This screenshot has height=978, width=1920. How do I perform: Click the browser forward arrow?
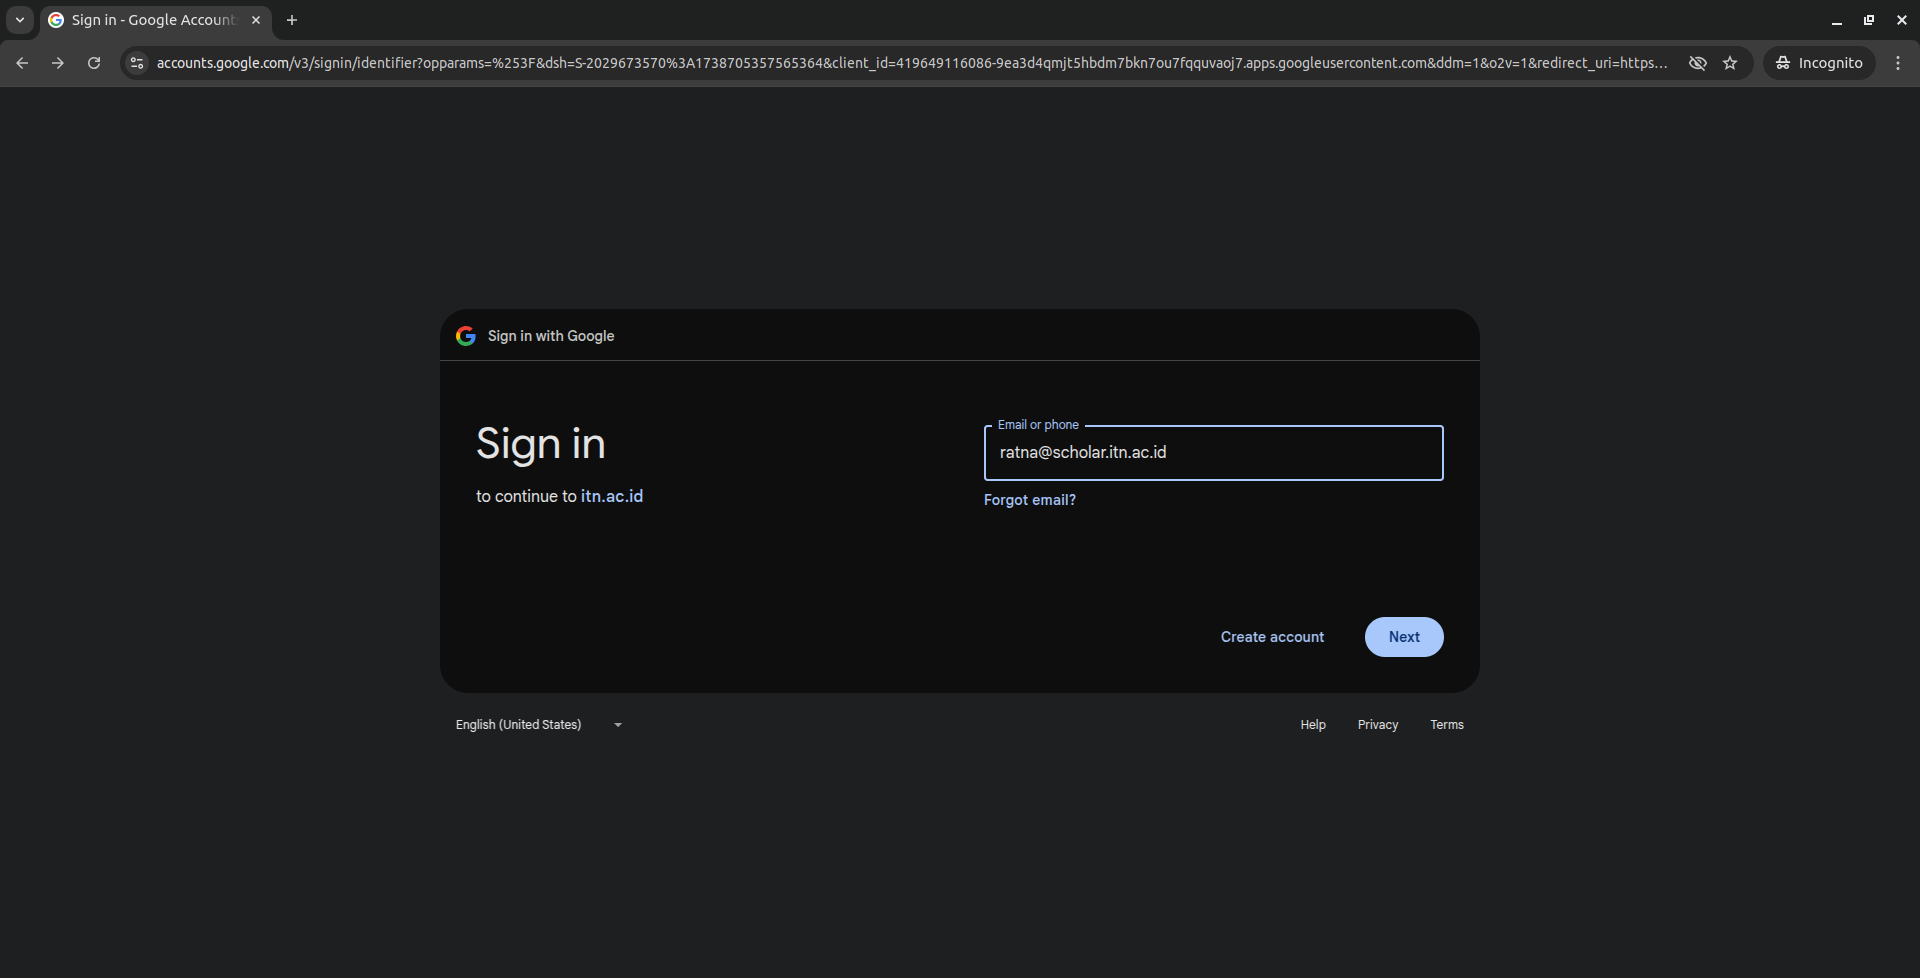point(58,63)
